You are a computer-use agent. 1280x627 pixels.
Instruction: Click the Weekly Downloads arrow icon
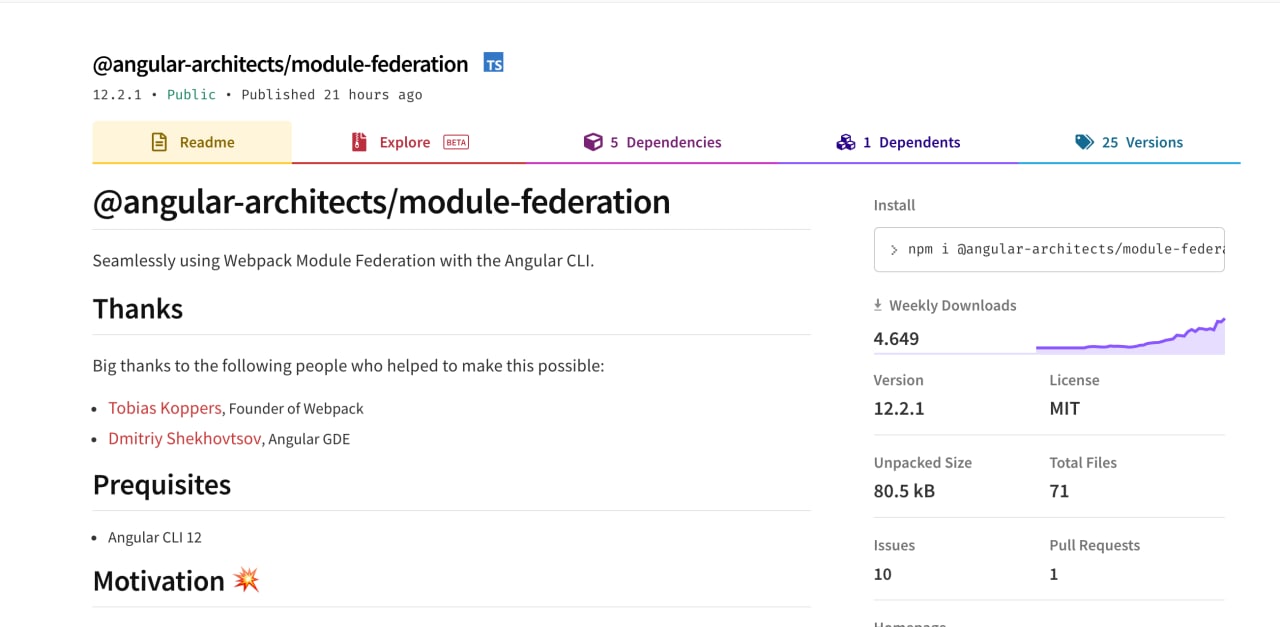coord(878,305)
